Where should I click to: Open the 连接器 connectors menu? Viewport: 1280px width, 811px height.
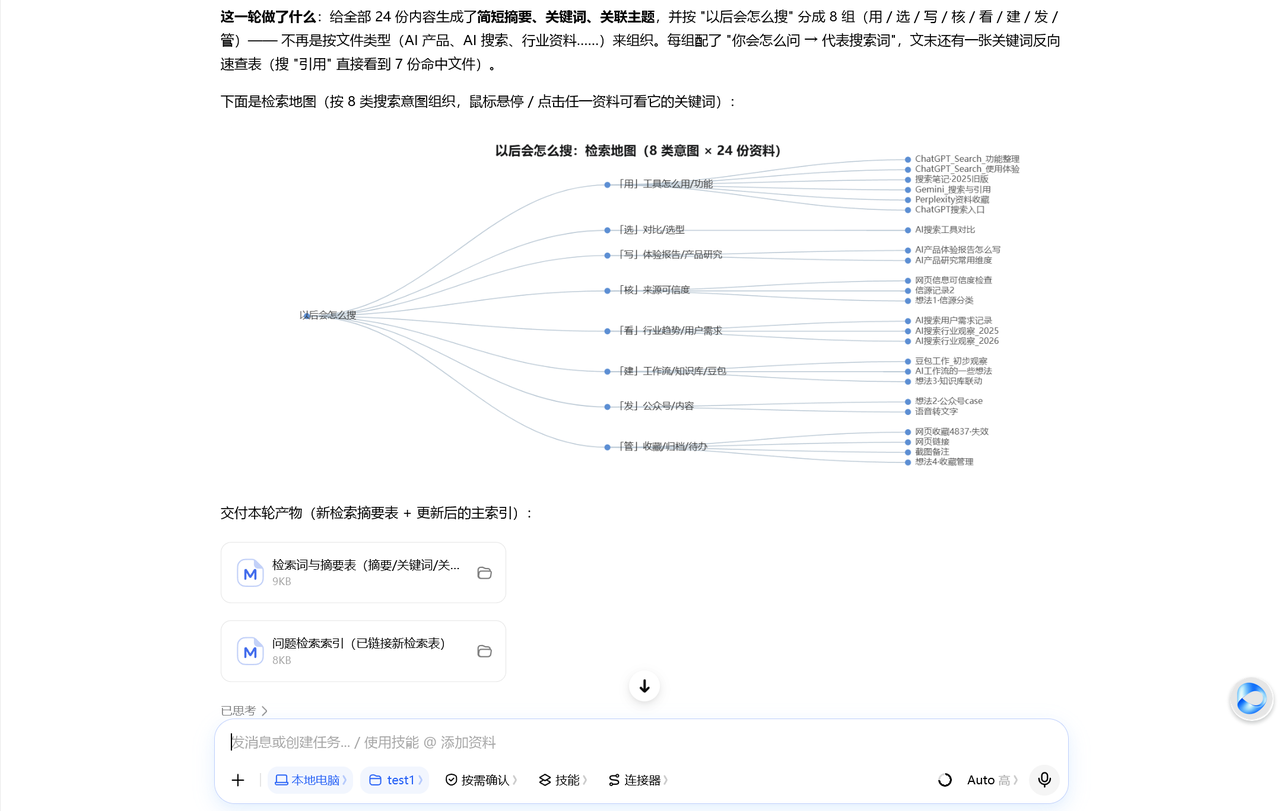click(x=638, y=780)
